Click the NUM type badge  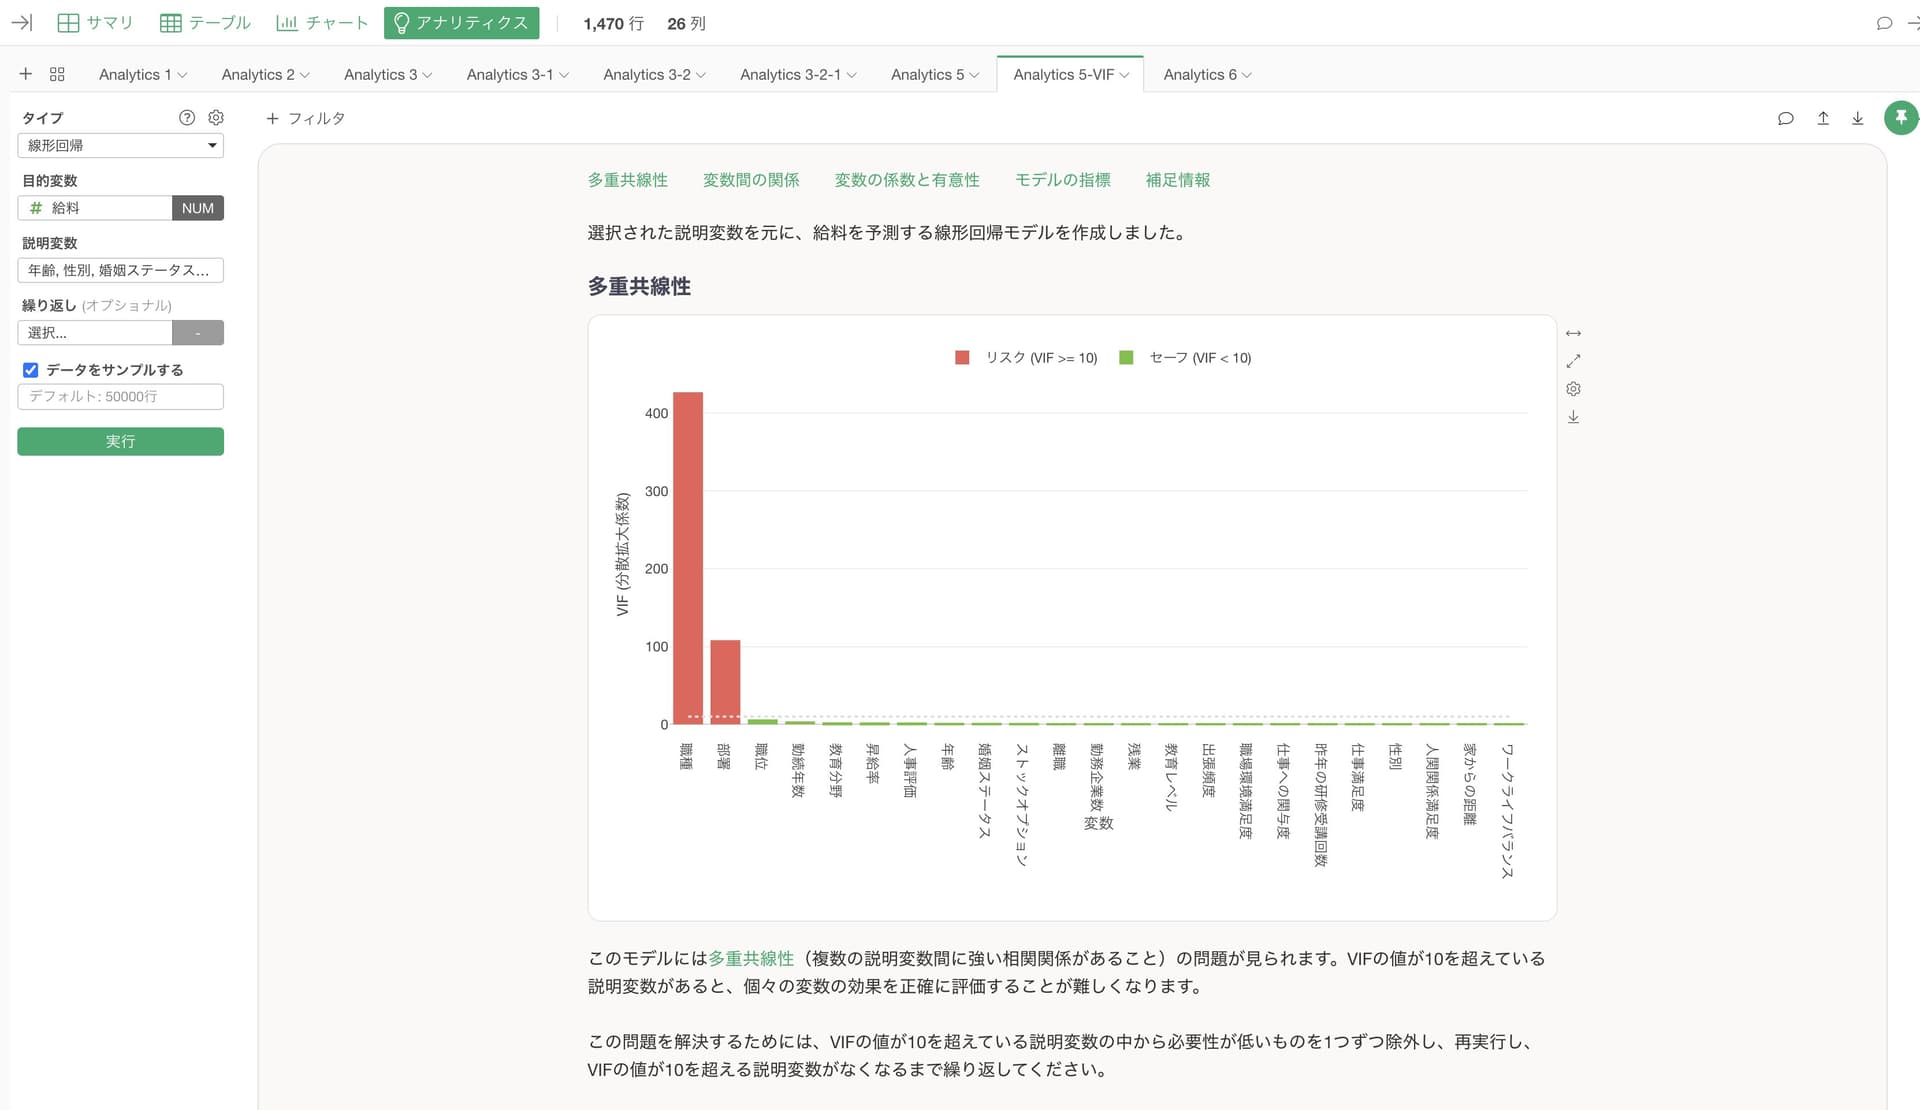click(x=198, y=208)
